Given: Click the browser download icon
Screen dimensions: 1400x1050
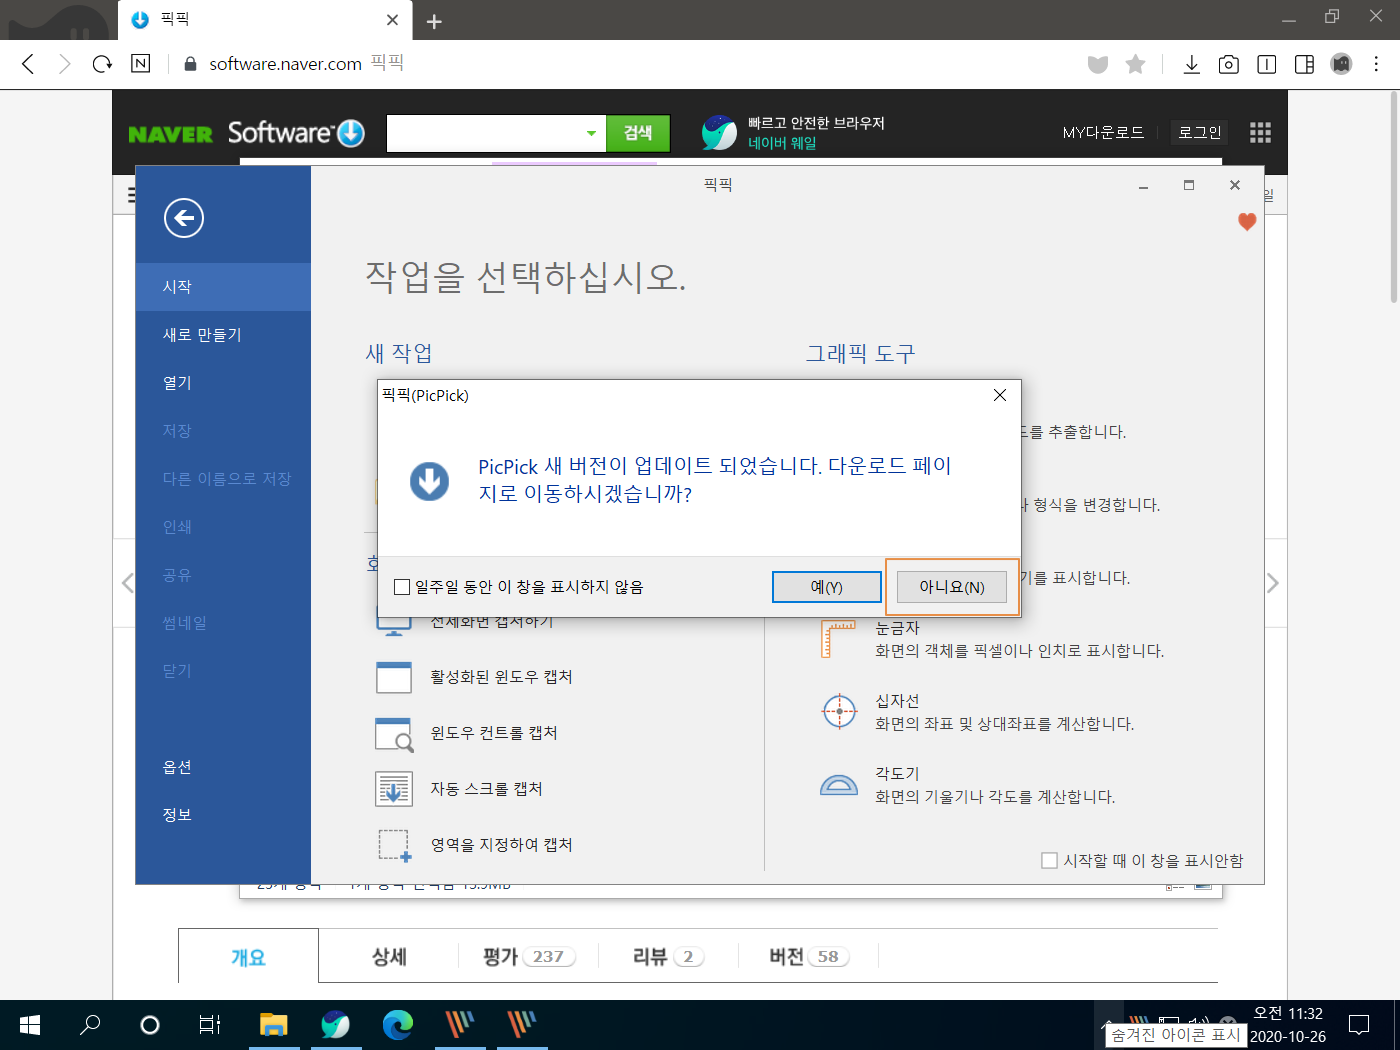Looking at the screenshot, I should click(1191, 64).
